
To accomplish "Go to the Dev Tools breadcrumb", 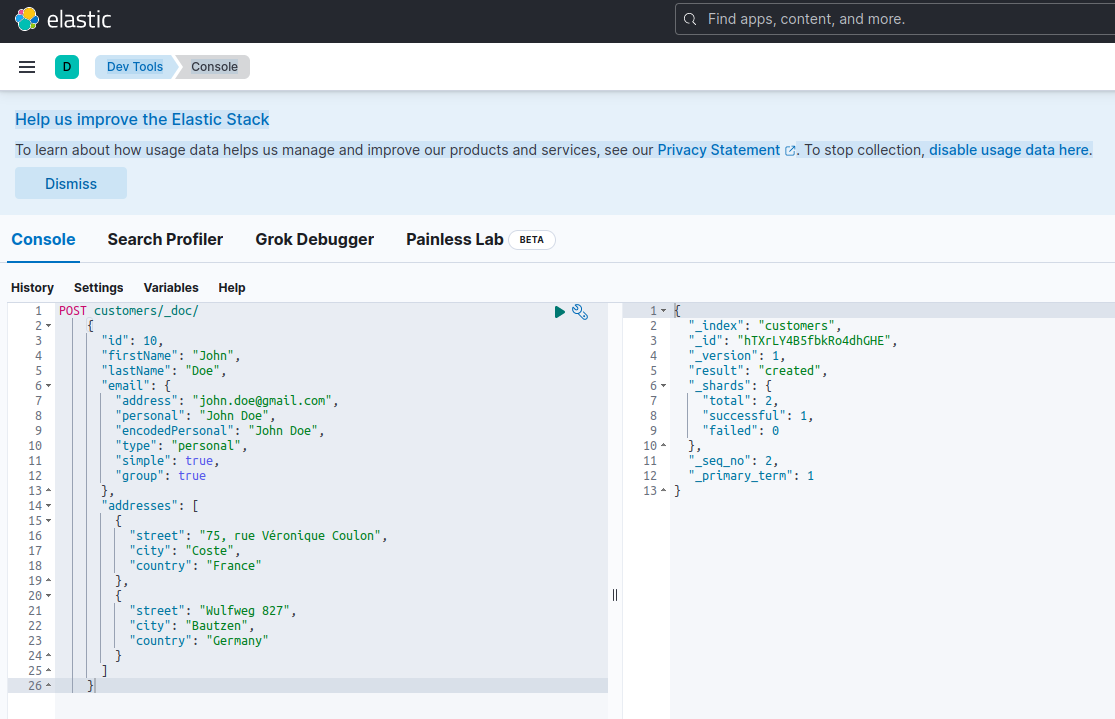I will (x=134, y=67).
